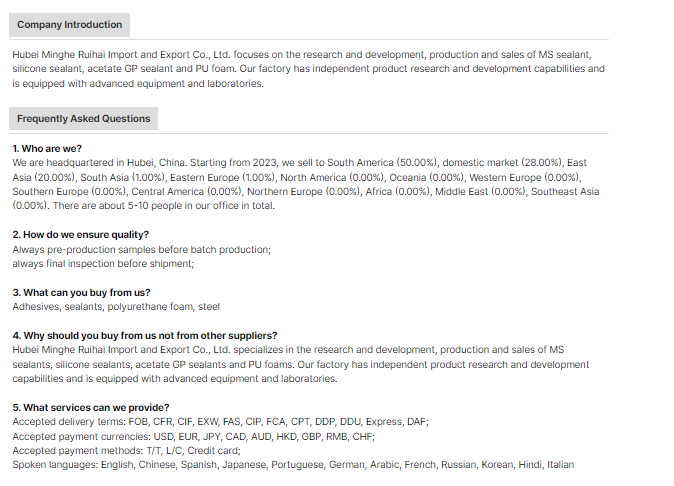The image size is (674, 486).
Task: Click the Company Introduction section header
Action: pos(70,25)
